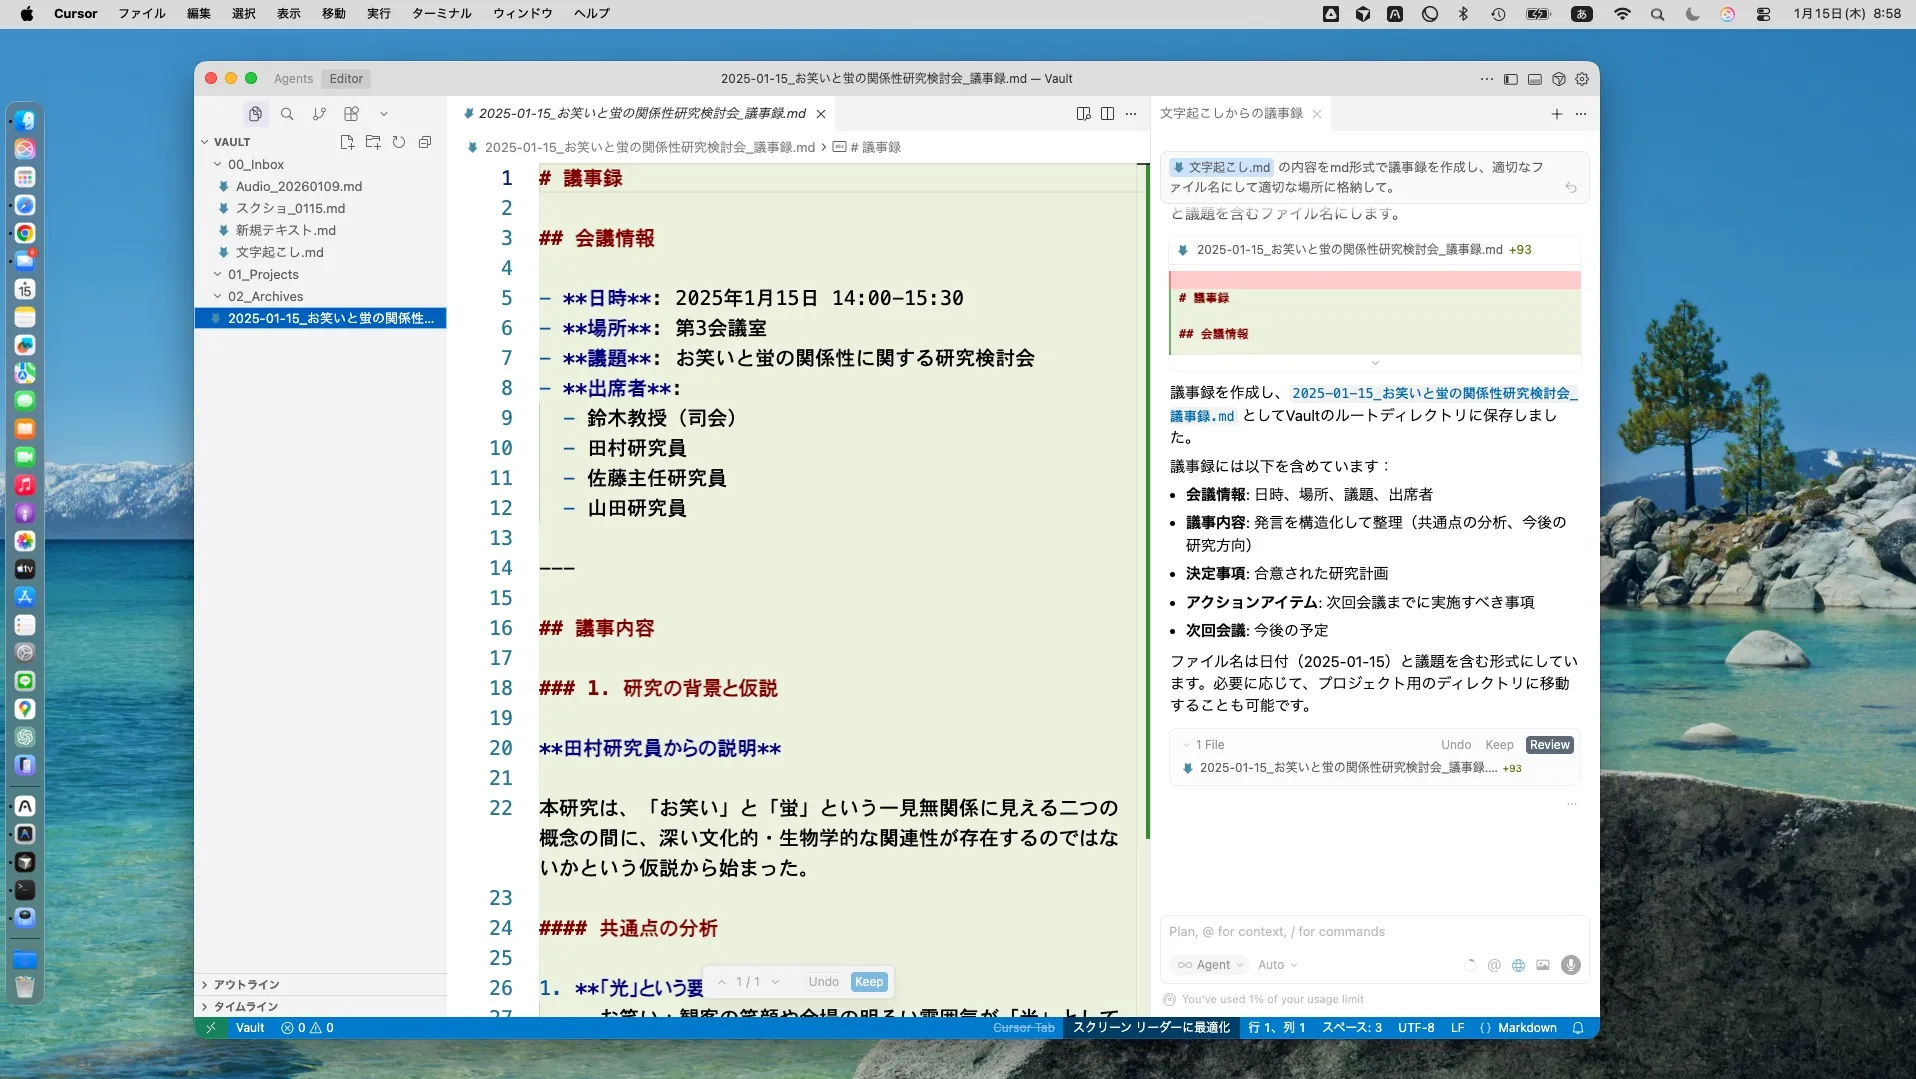Enable web search with the globe icon
Screen dimensions: 1916x1079
point(1518,965)
